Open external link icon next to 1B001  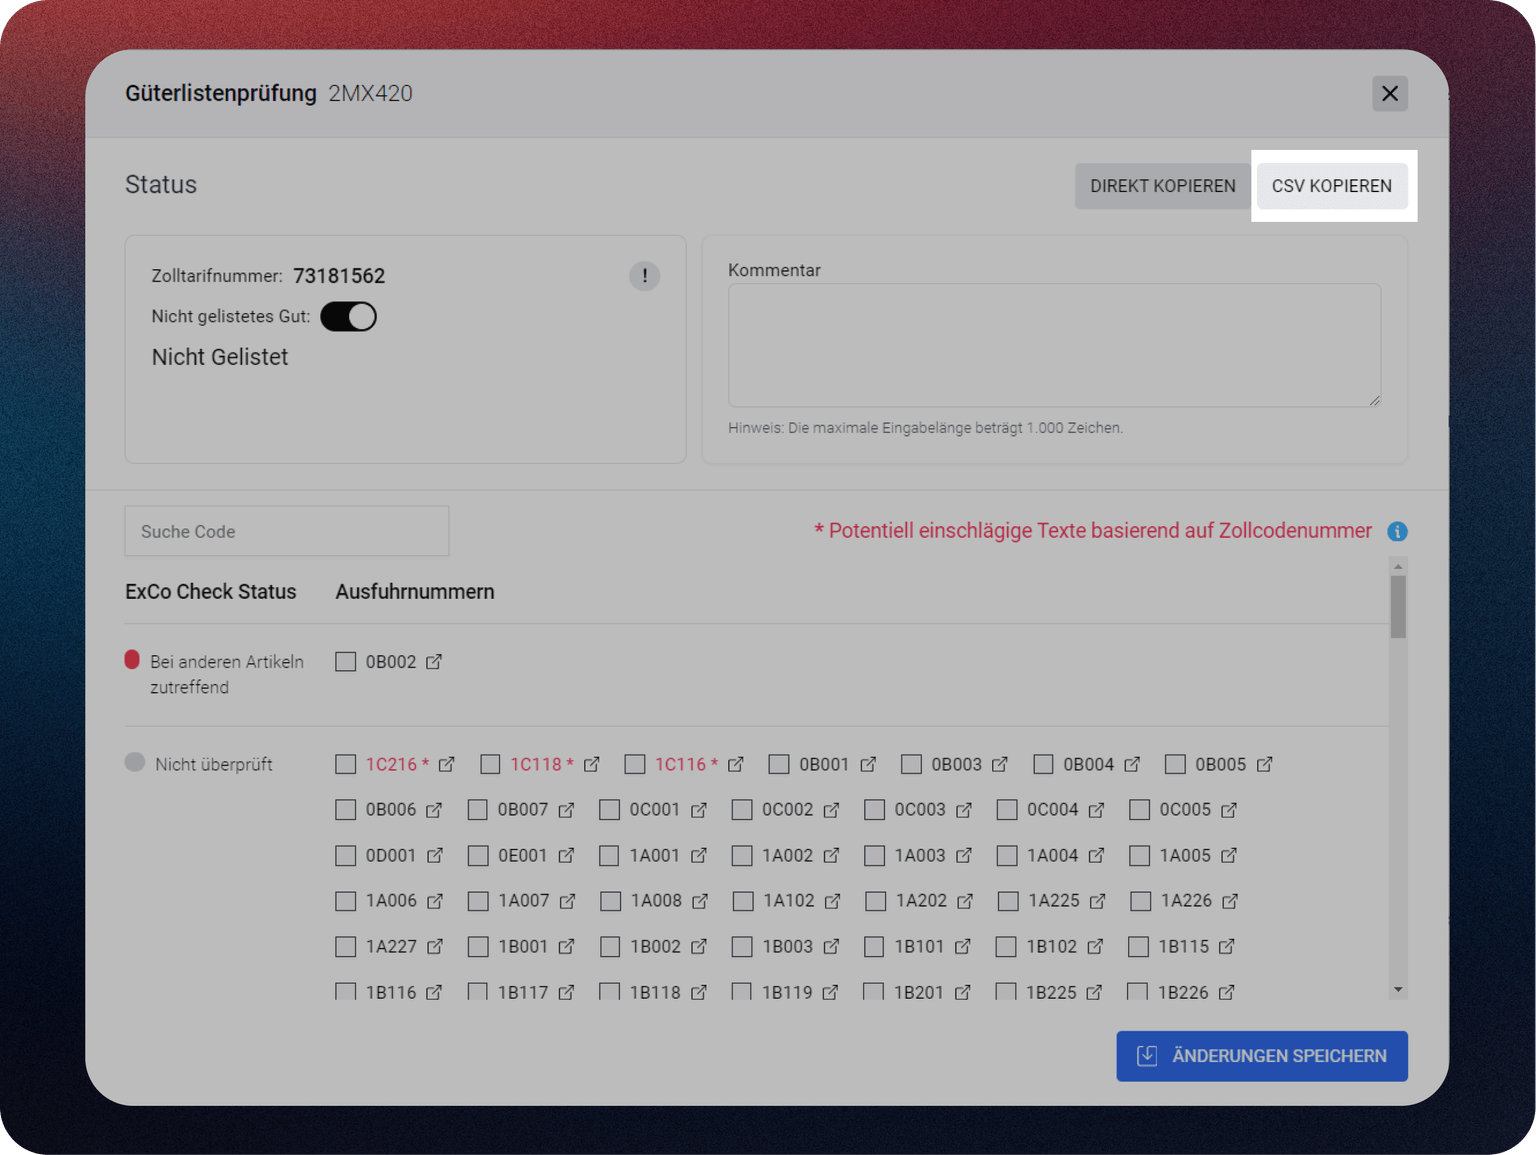coord(567,946)
